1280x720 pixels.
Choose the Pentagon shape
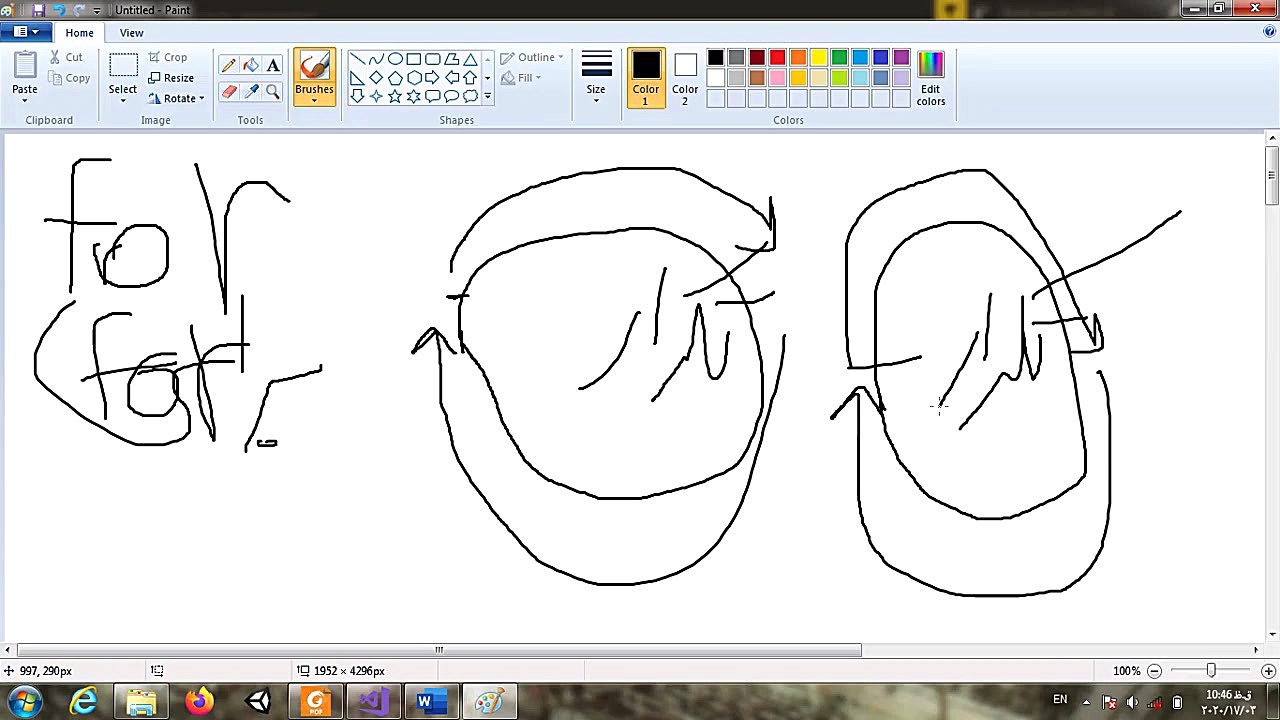tap(395, 78)
